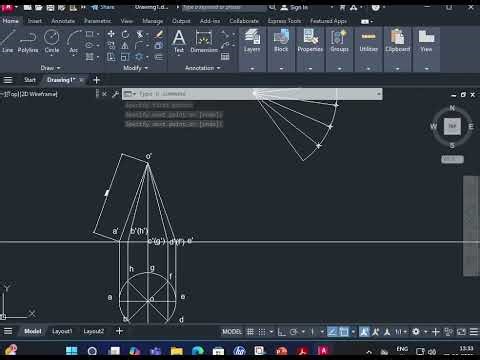
Task: Open the Layers panel button
Action: [252, 41]
